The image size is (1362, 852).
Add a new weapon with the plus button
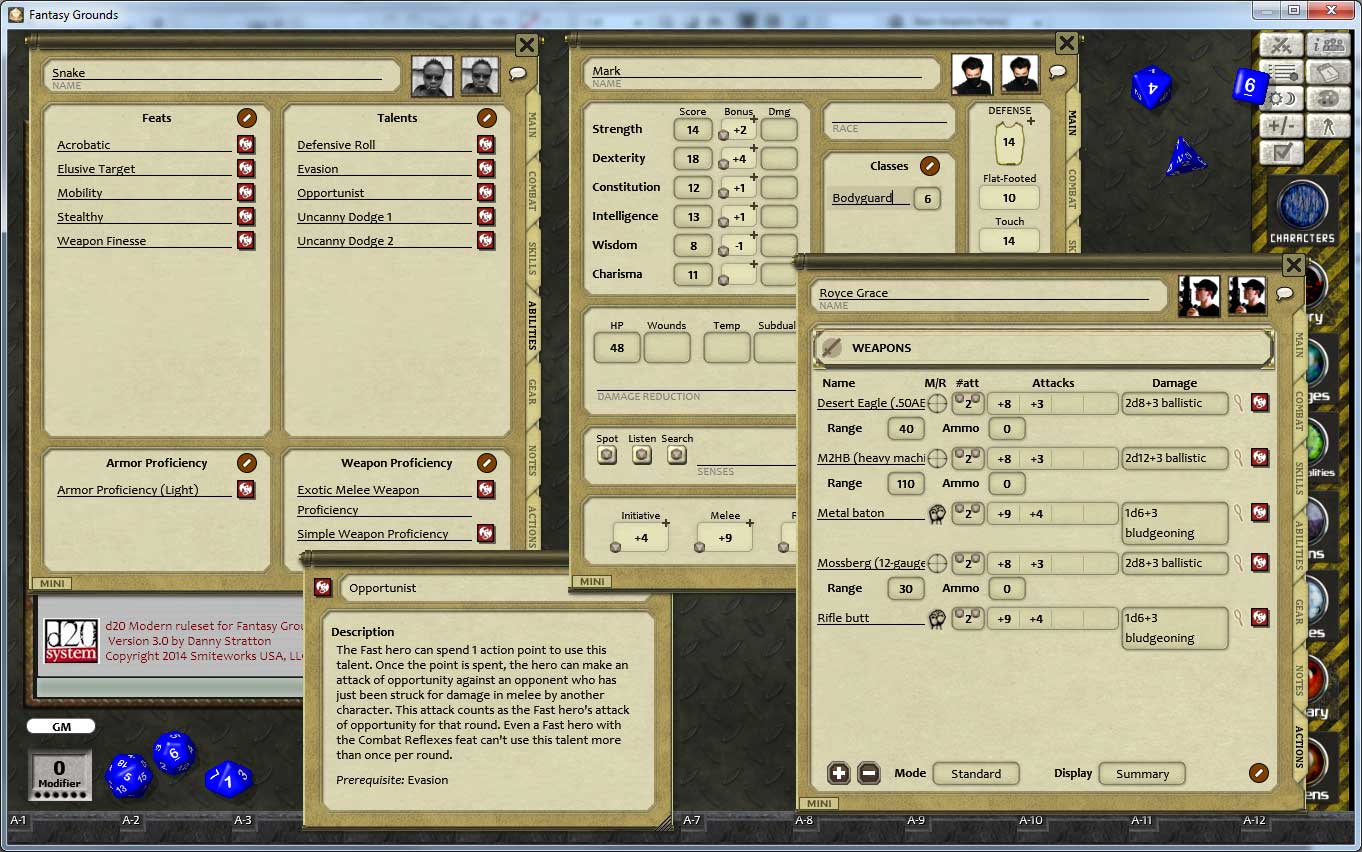tap(839, 773)
